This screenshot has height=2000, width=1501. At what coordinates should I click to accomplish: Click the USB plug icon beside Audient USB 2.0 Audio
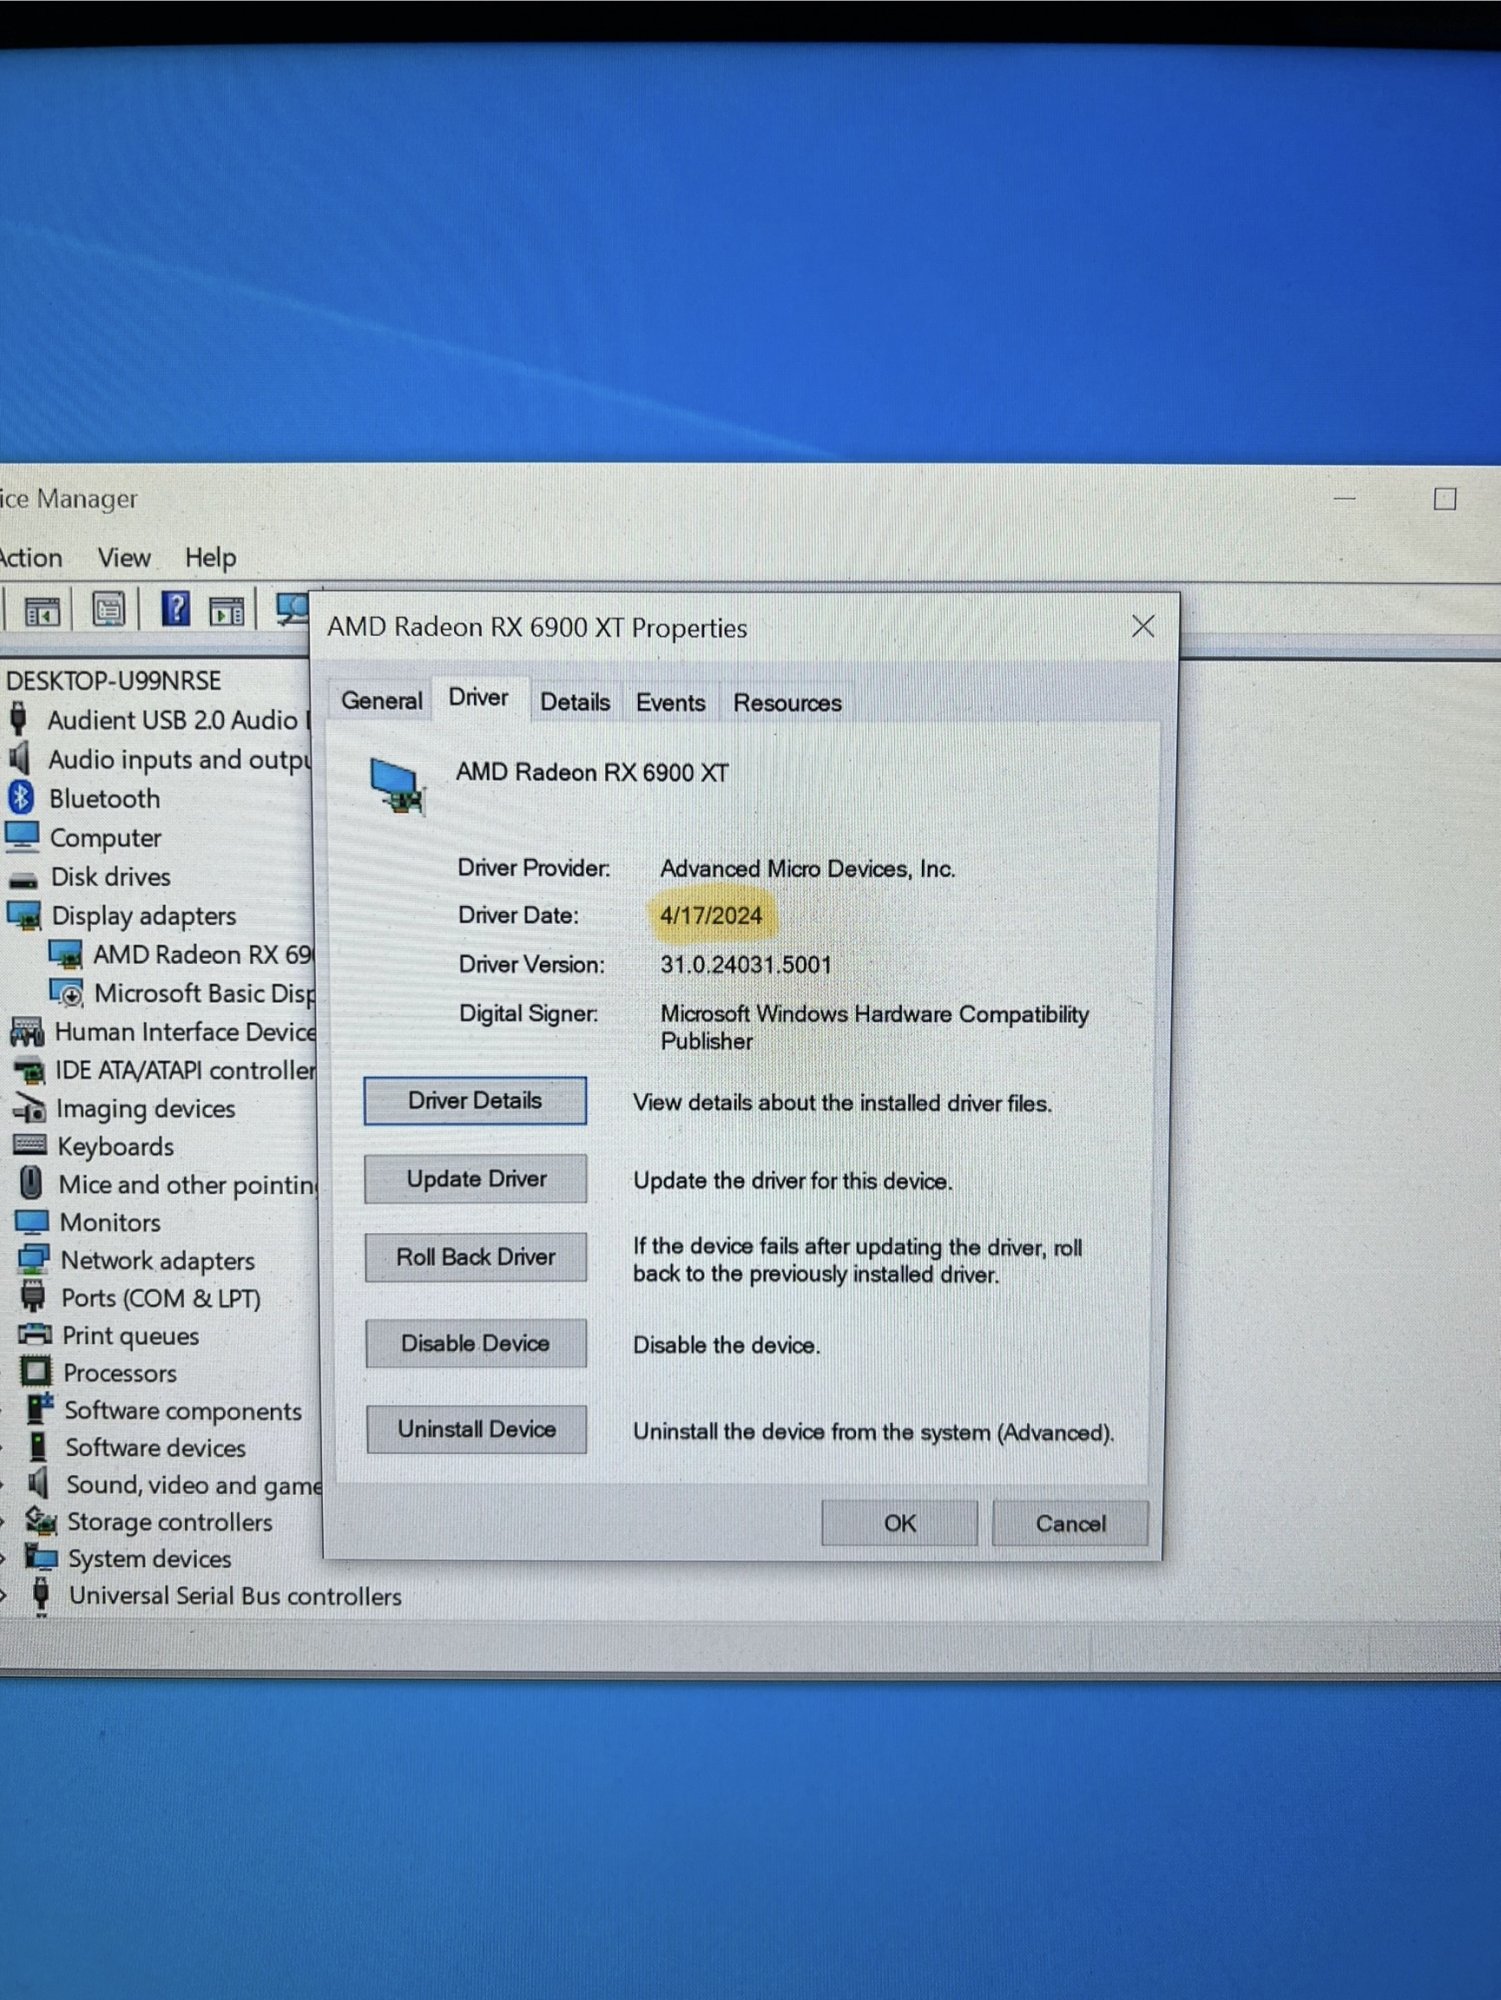19,718
